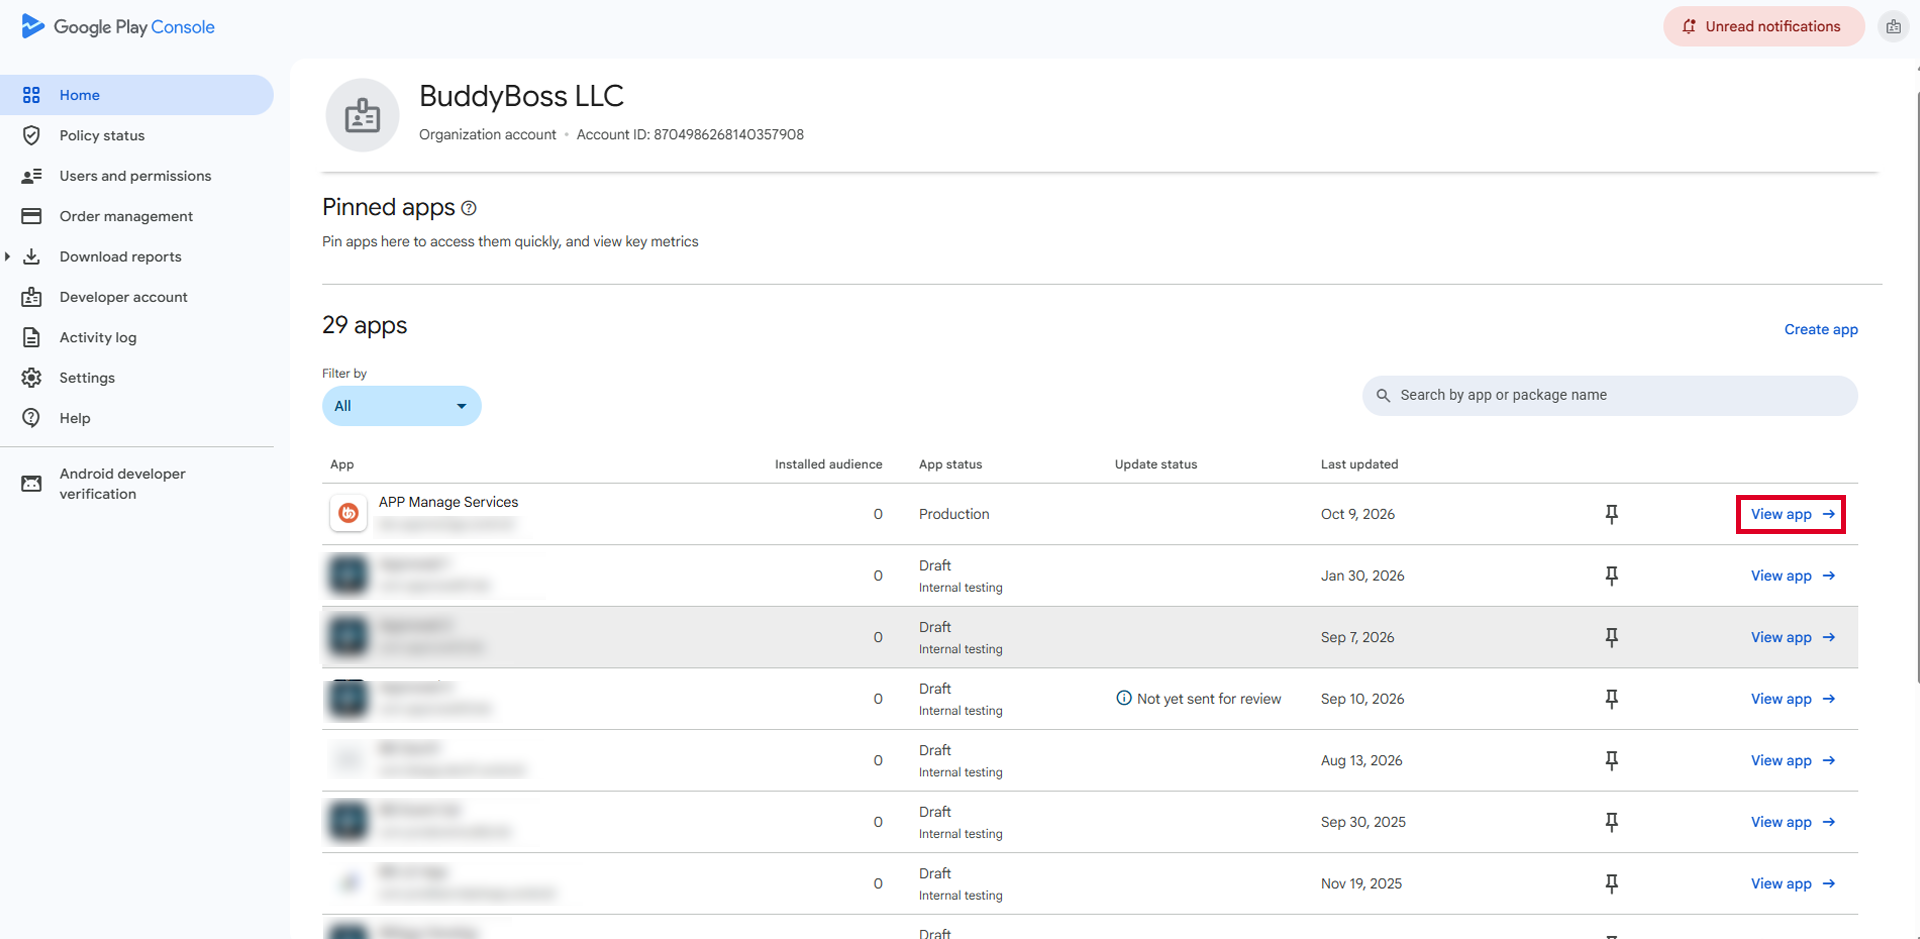The height and width of the screenshot is (939, 1920).
Task: Pin the app updated Sep 7, 2026
Action: [1612, 638]
